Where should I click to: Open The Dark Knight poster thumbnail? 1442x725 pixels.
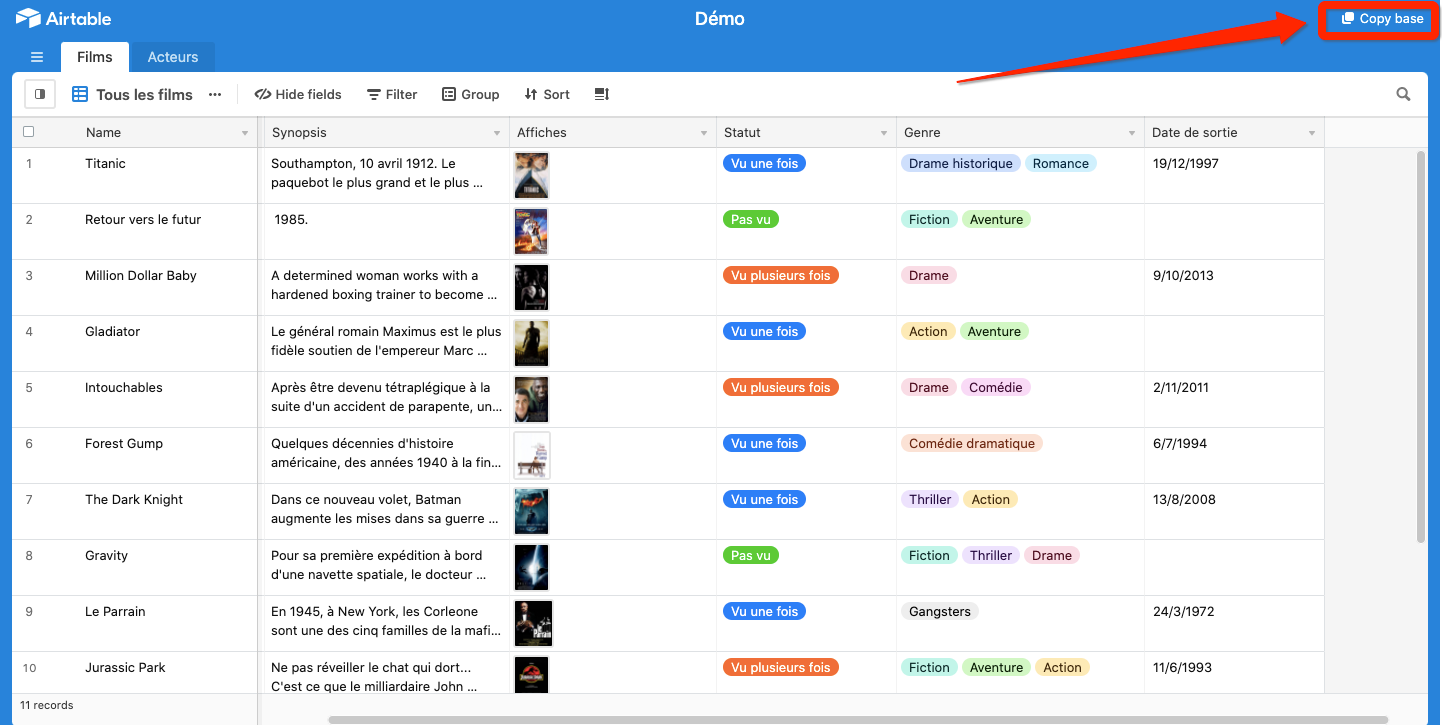pyautogui.click(x=531, y=512)
